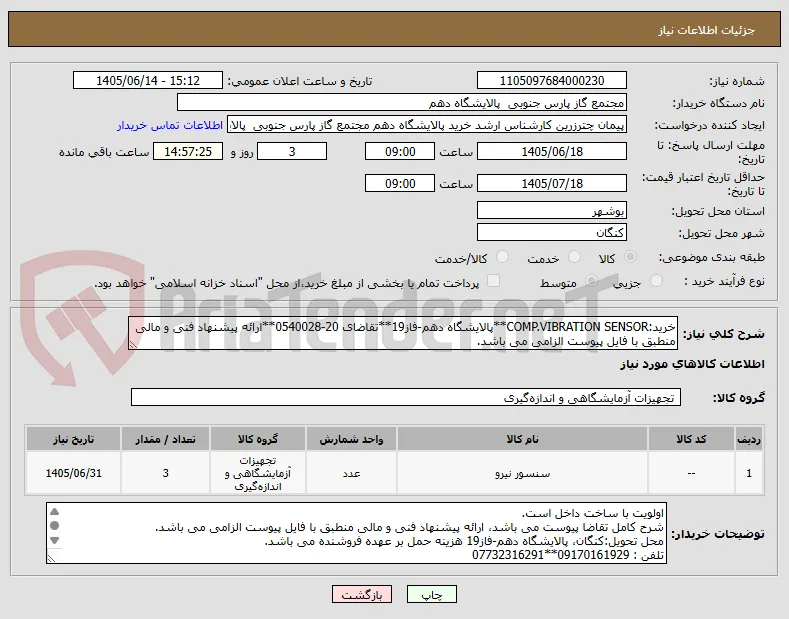Click the کد کالا column header

pos(691,439)
